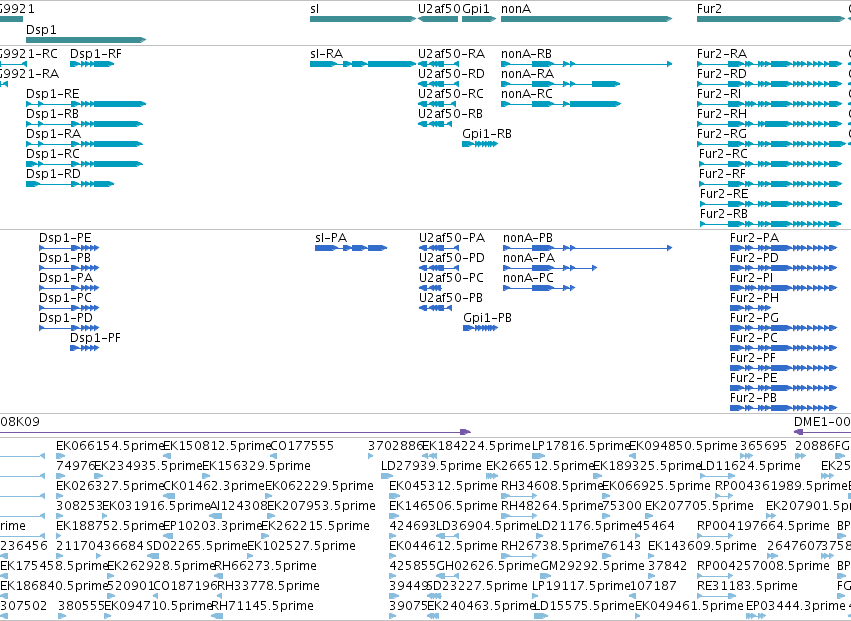The width and height of the screenshot is (851, 621).
Task: Select the Dsp1 gene feature
Action: point(86,40)
